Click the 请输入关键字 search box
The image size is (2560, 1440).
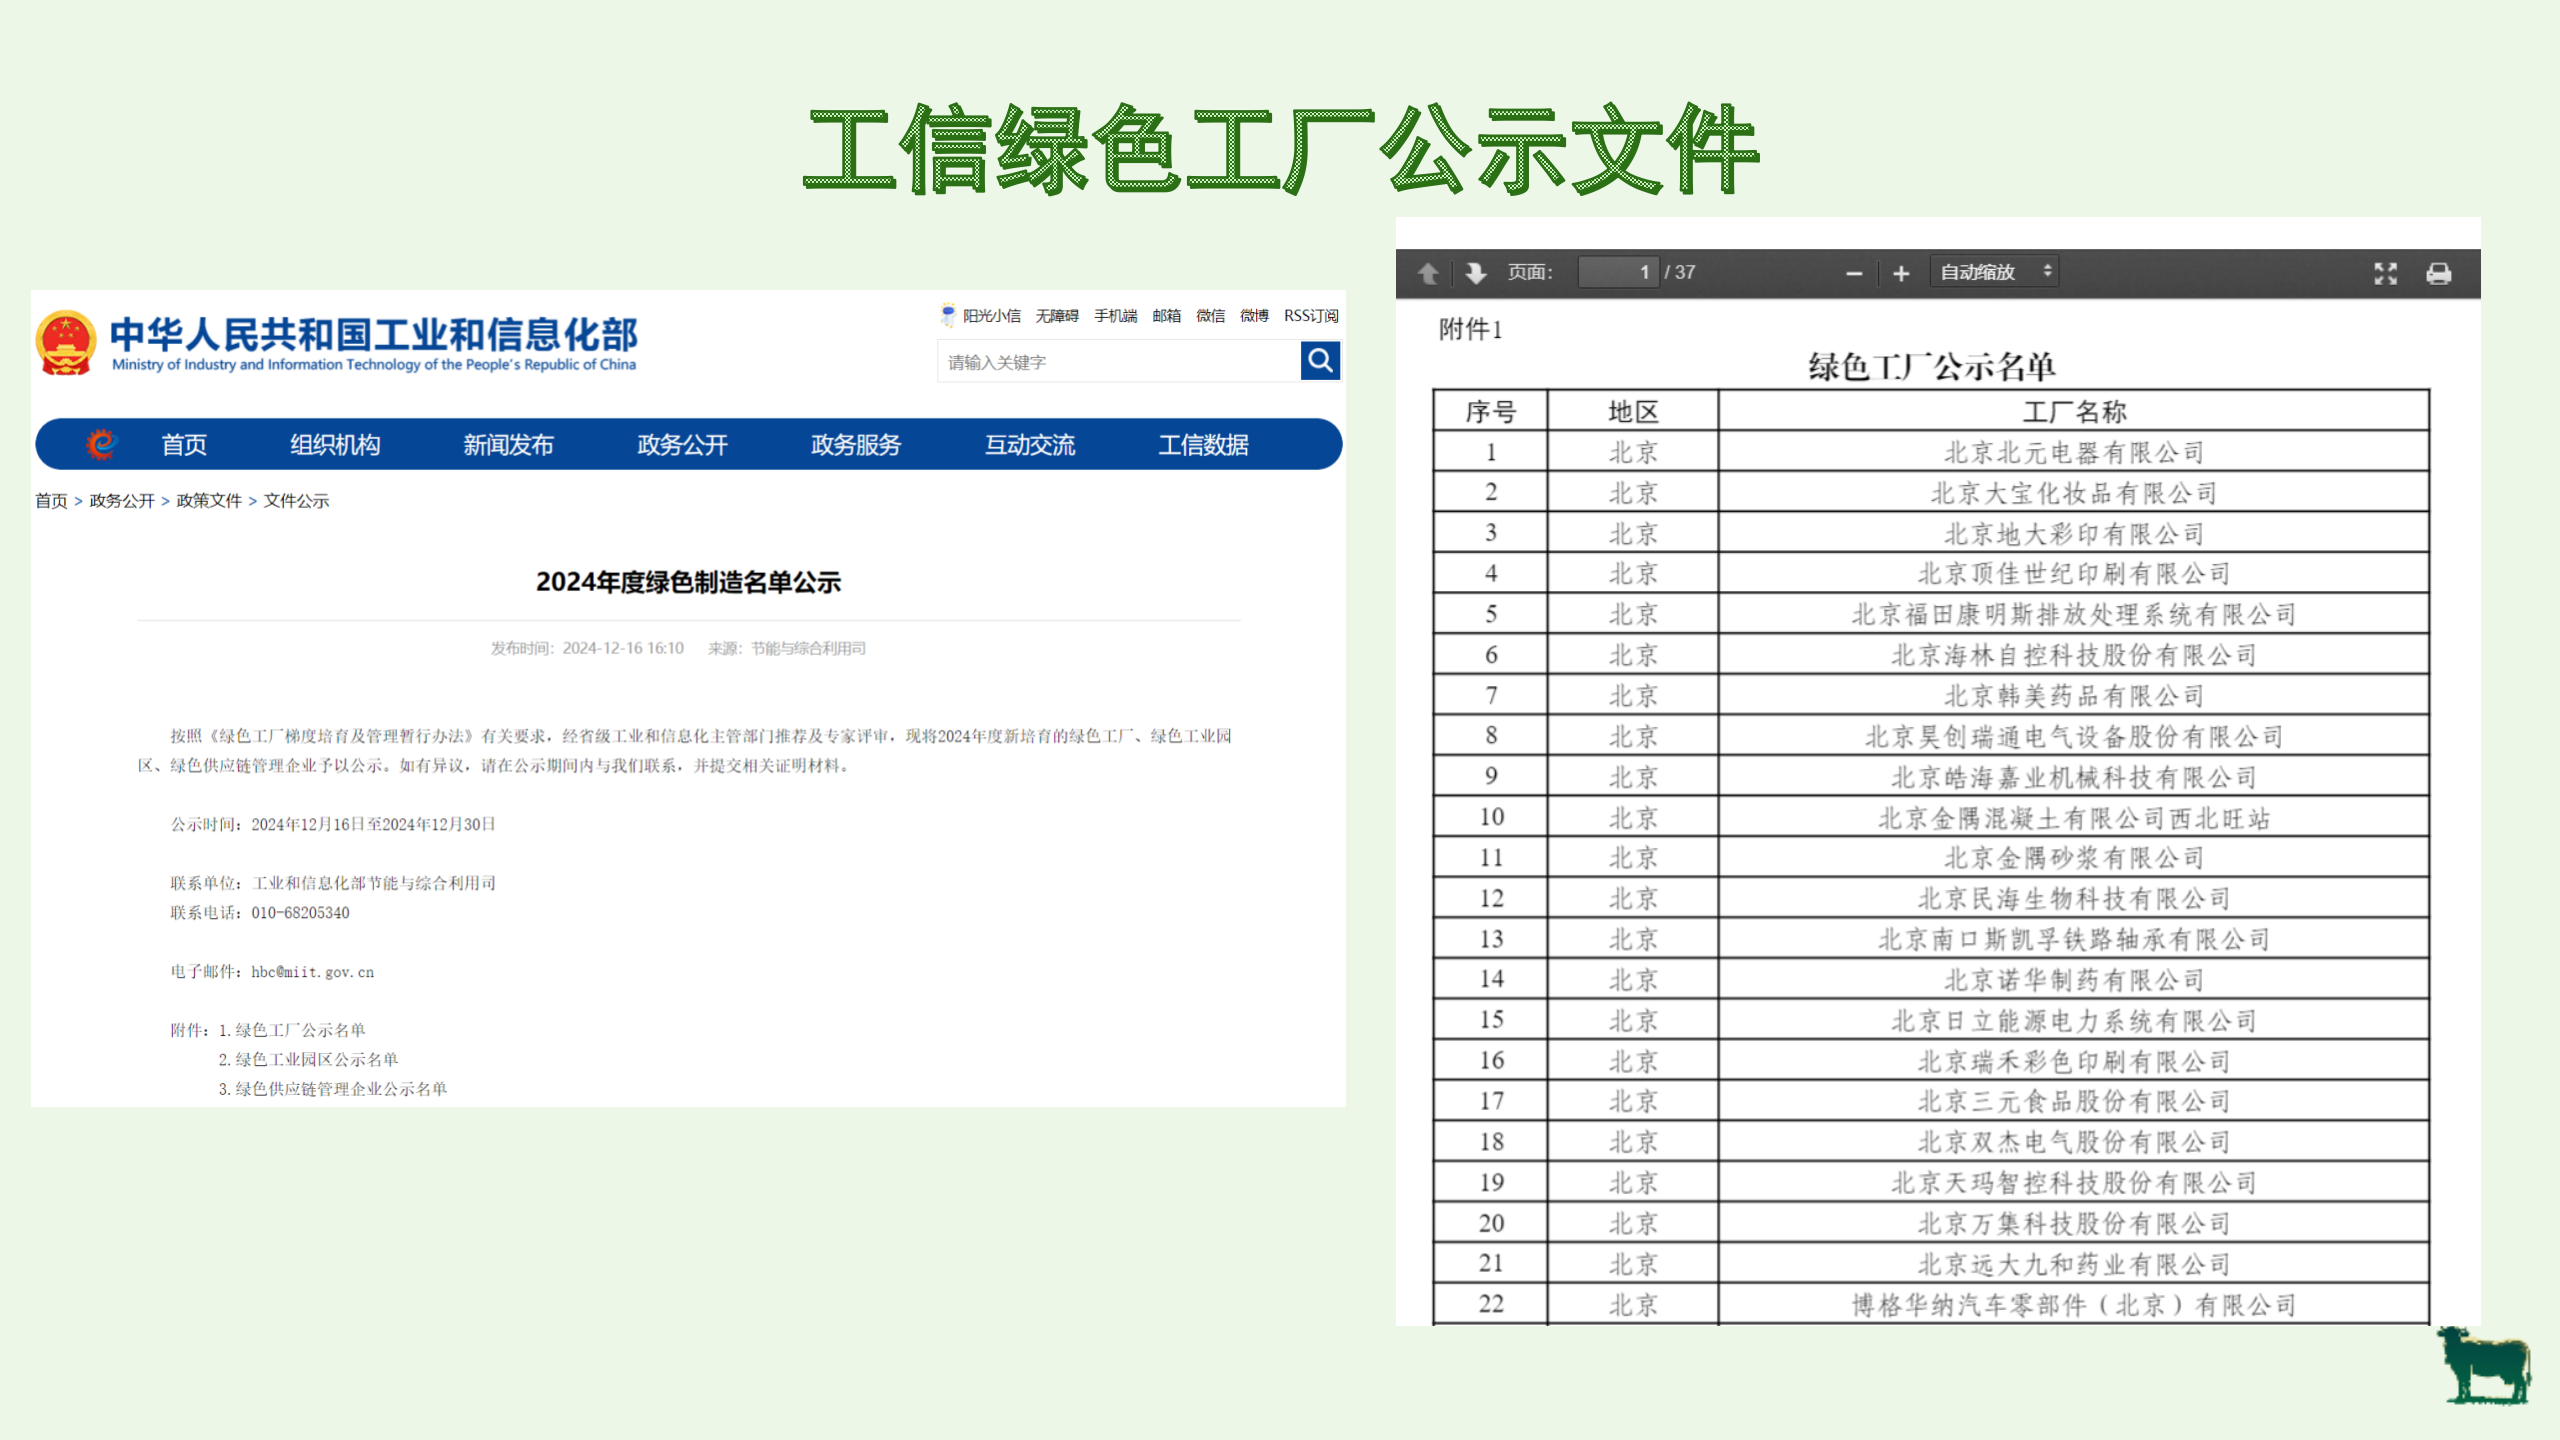point(1118,362)
